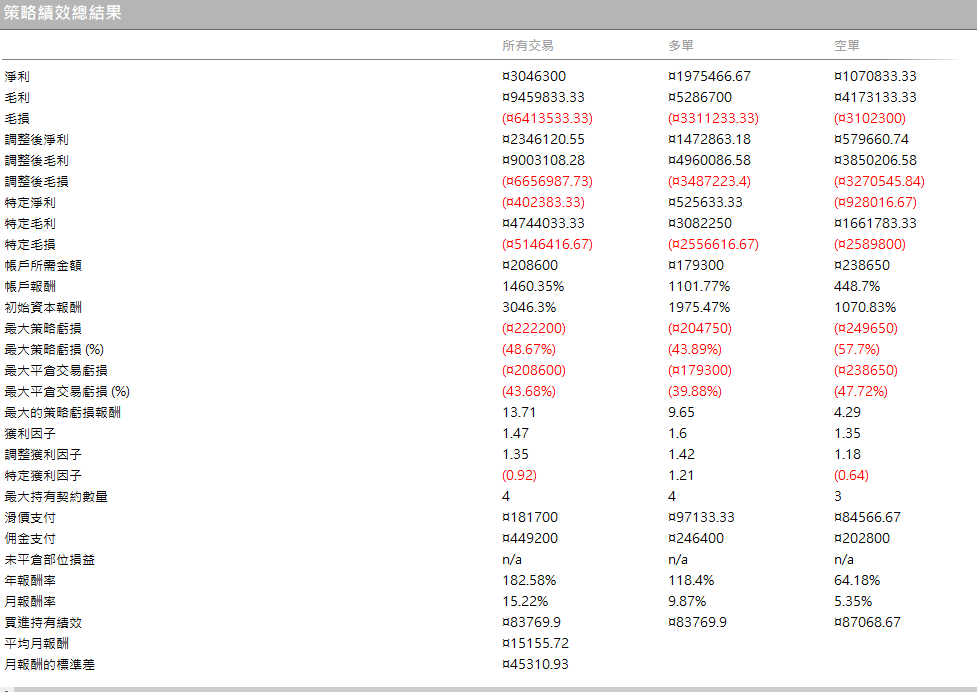Image resolution: width=977 pixels, height=692 pixels.
Task: Click net profit value ¤3046300
Action: [x=534, y=77]
